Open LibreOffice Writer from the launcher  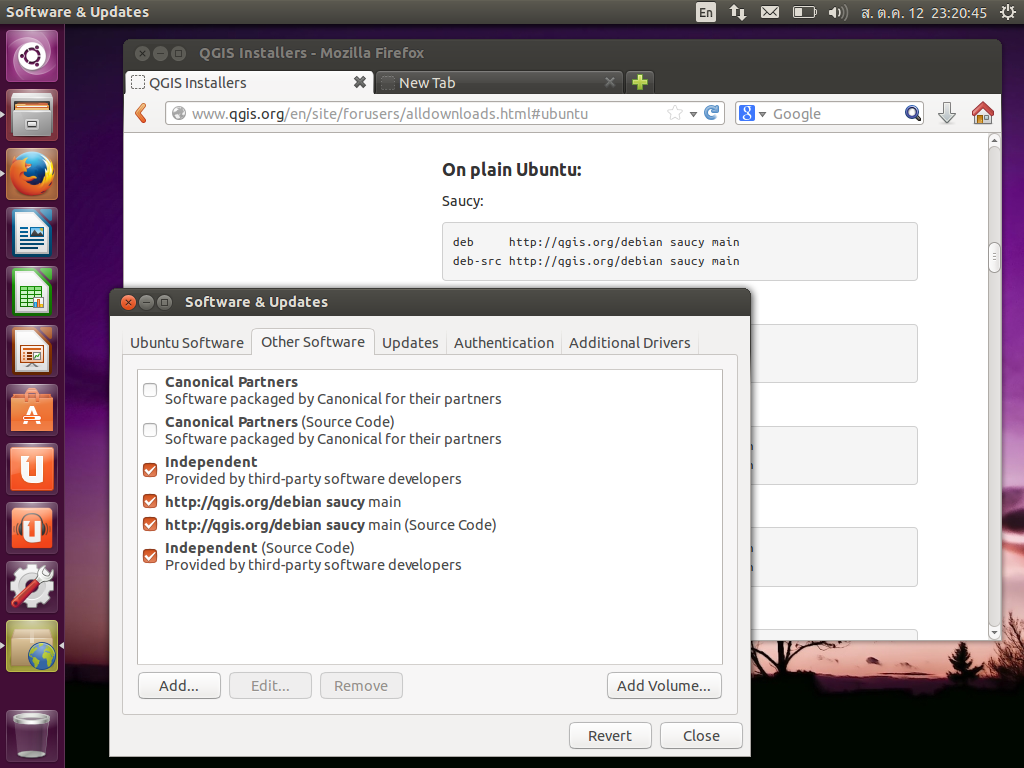(x=32, y=233)
